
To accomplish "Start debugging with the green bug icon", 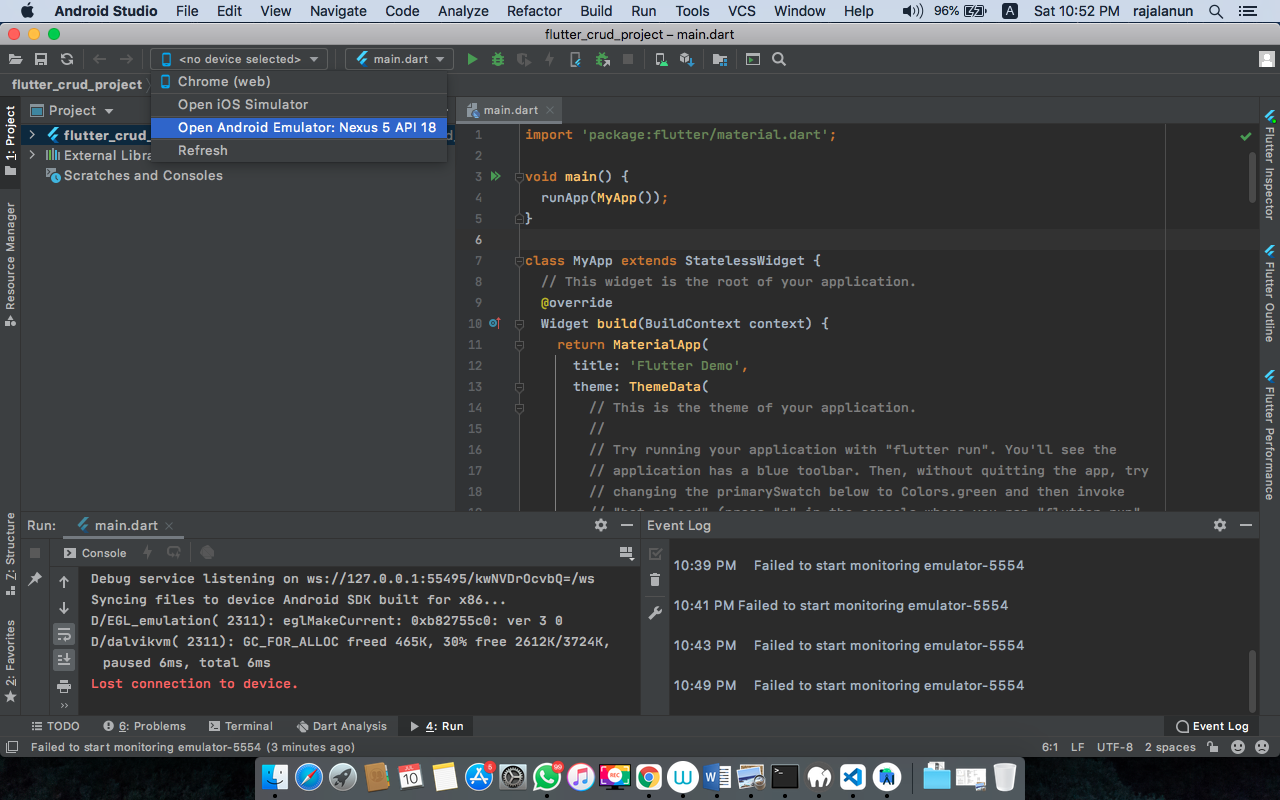I will coord(498,59).
